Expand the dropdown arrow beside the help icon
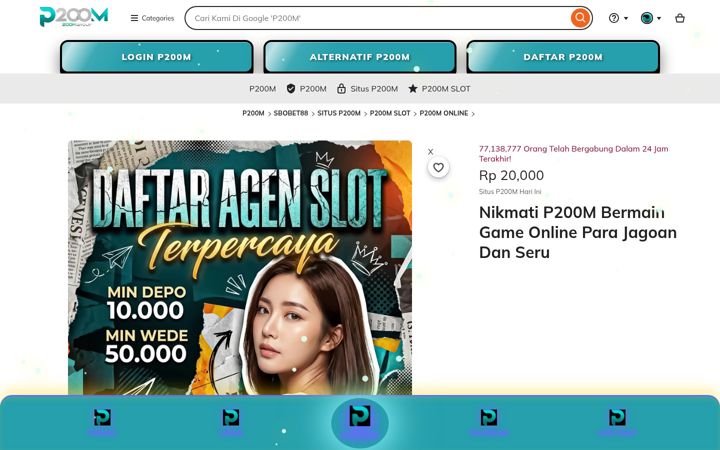720x450 pixels. coord(626,18)
